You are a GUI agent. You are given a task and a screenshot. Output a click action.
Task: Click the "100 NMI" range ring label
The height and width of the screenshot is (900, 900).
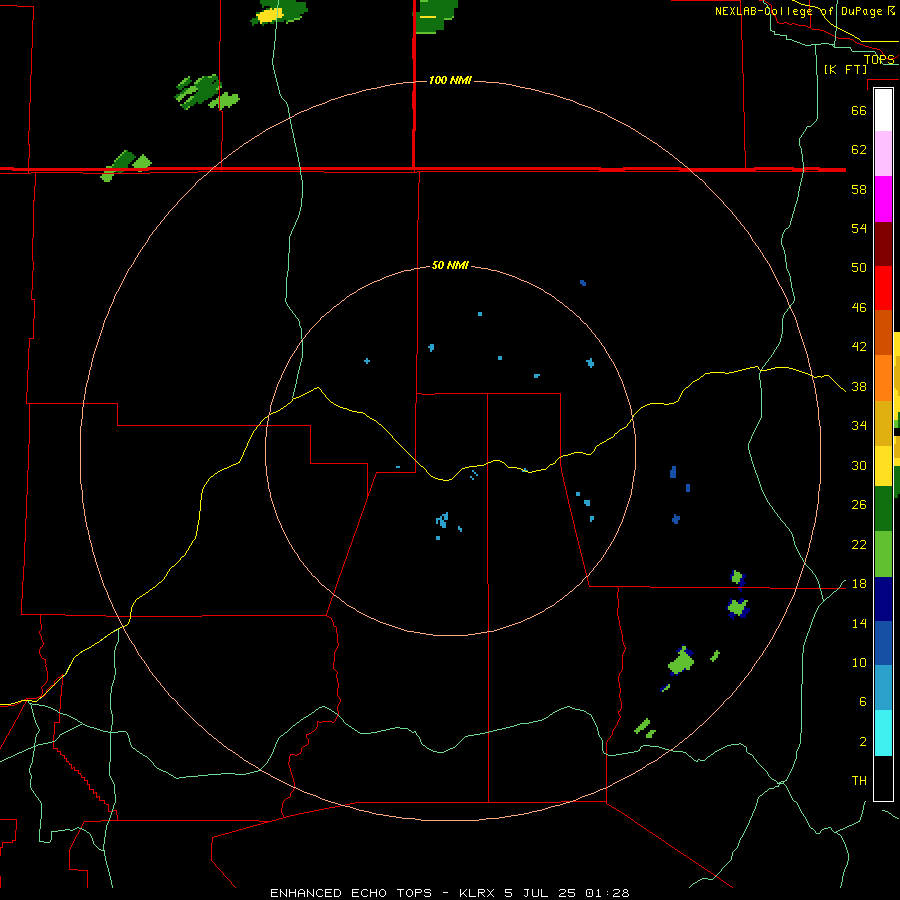coord(450,80)
